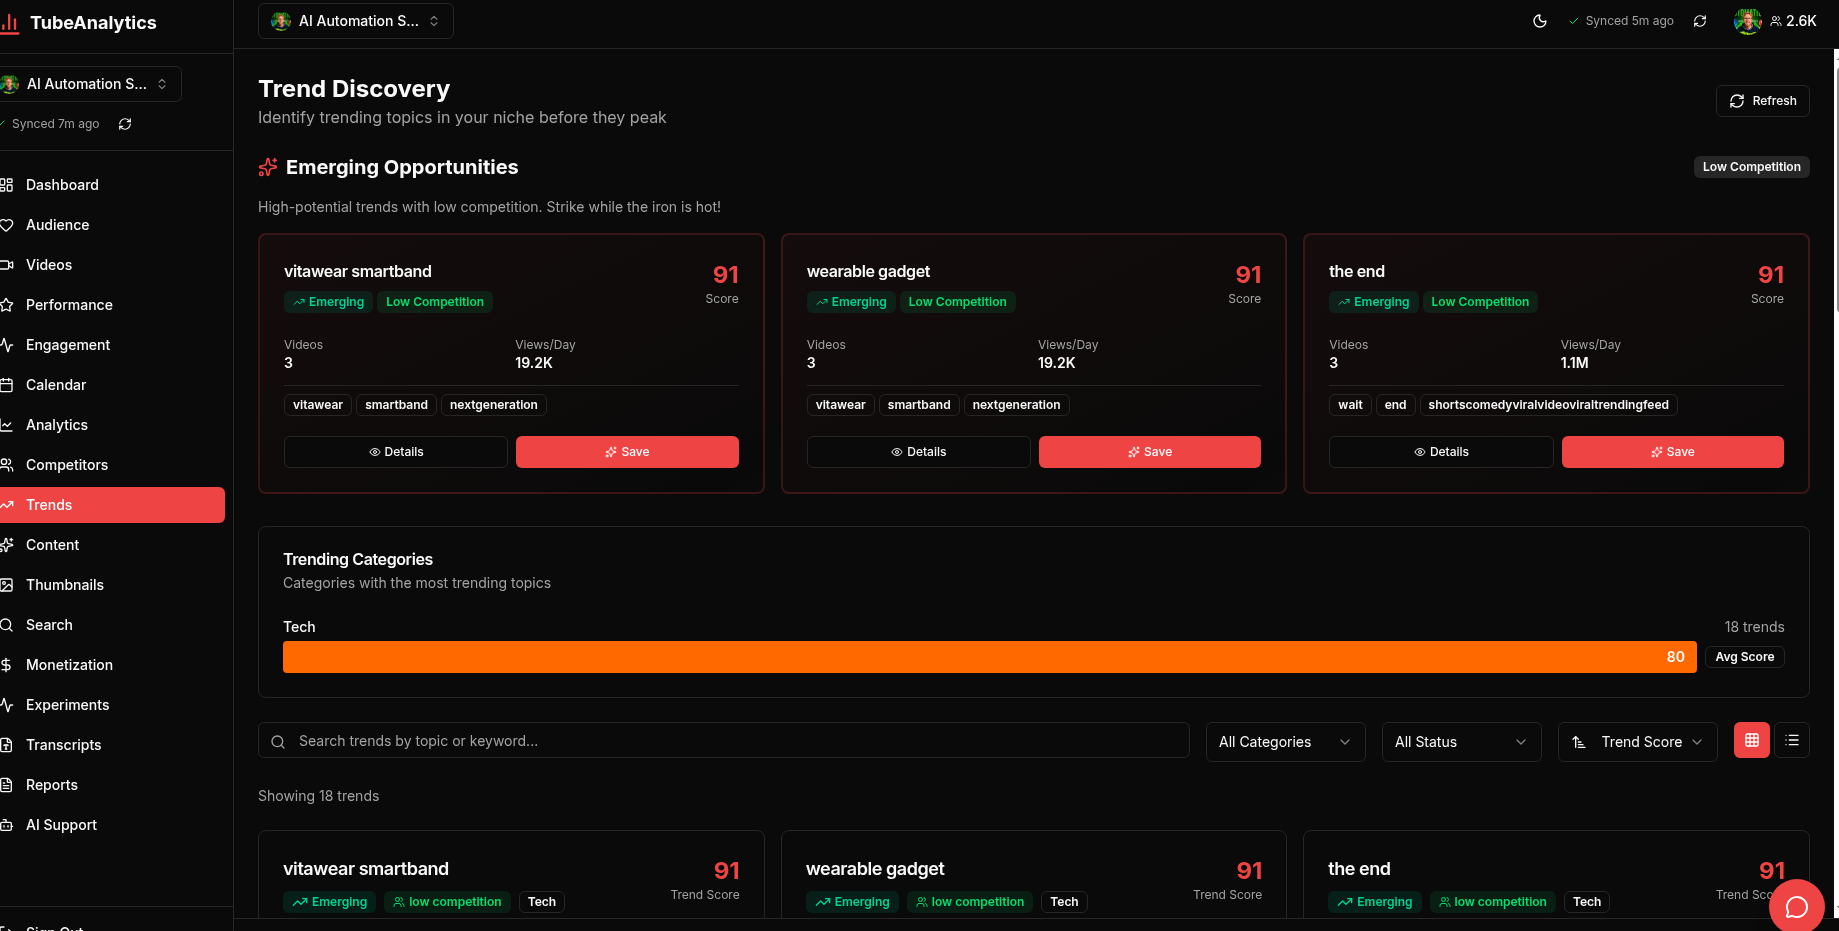Open the Monetization section from the sidebar
1839x931 pixels.
tap(69, 664)
